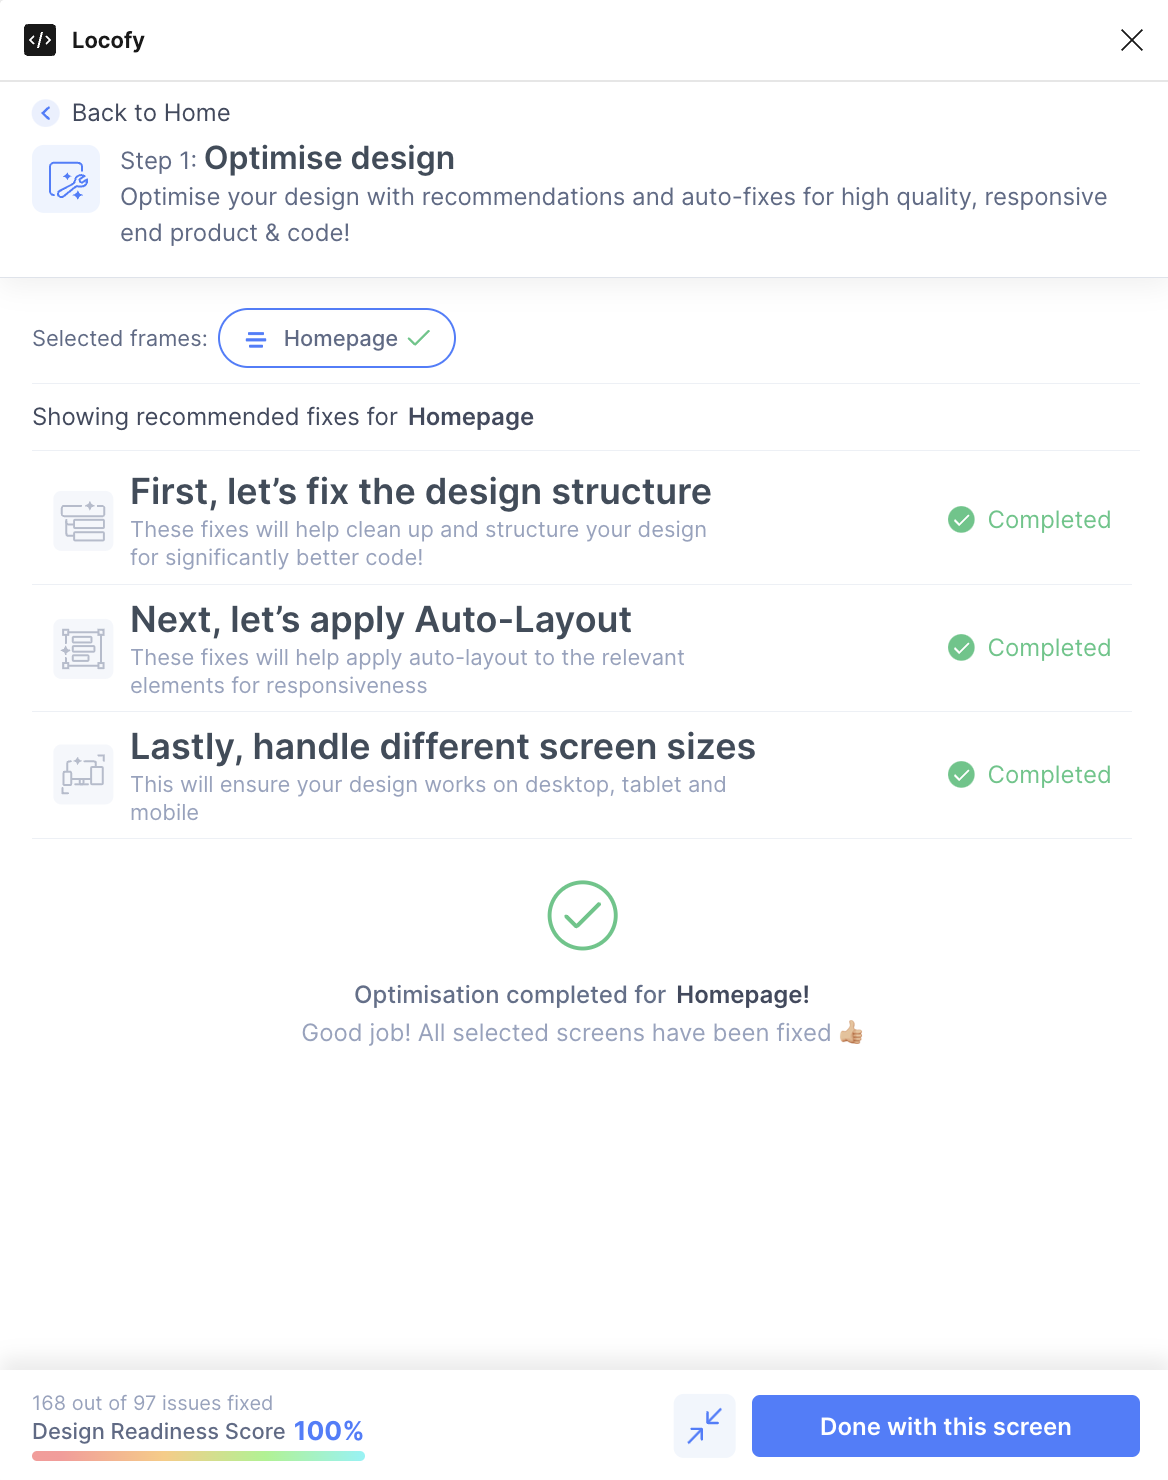Open Back to Home
The image size is (1168, 1480).
point(150,113)
